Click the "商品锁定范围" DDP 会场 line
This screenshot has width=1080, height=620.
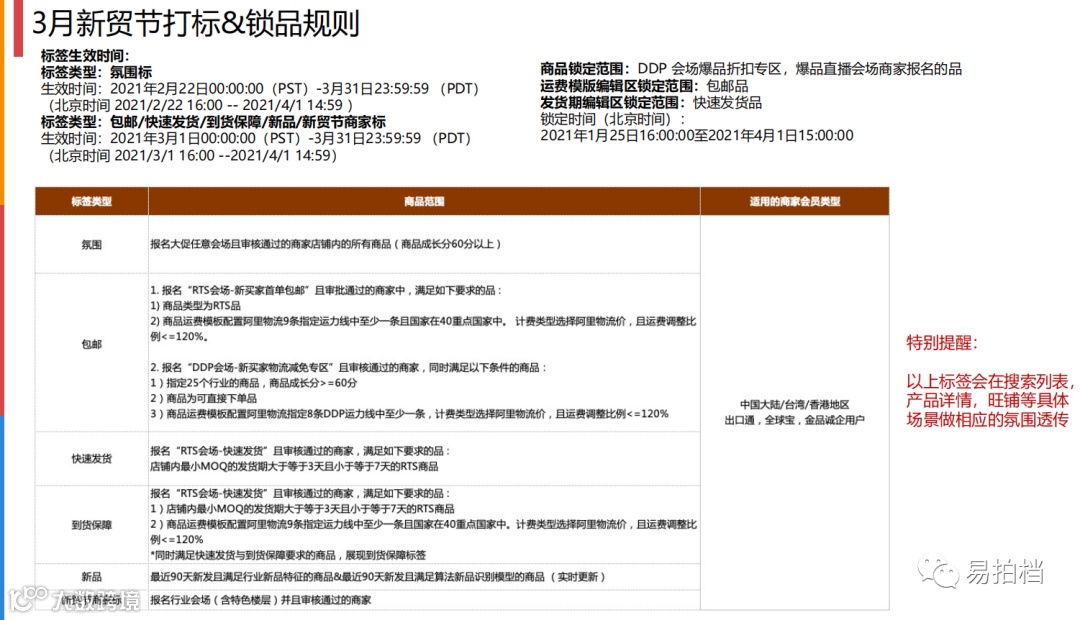(751, 69)
